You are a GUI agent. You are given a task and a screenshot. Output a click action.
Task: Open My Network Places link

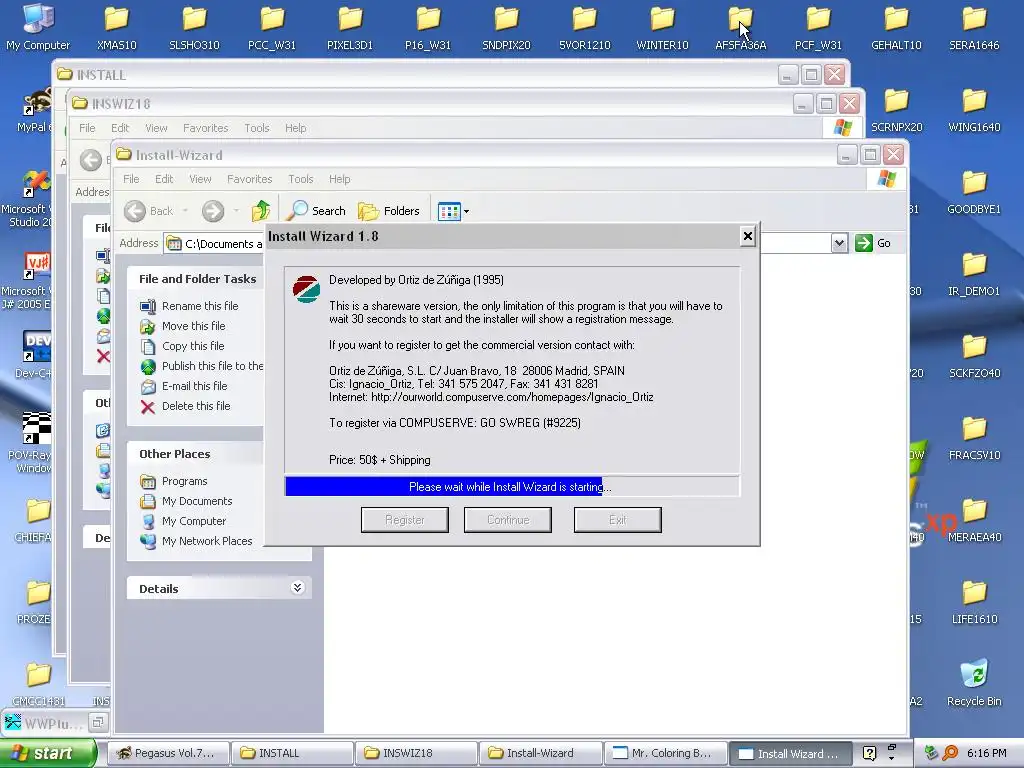click(x=206, y=541)
